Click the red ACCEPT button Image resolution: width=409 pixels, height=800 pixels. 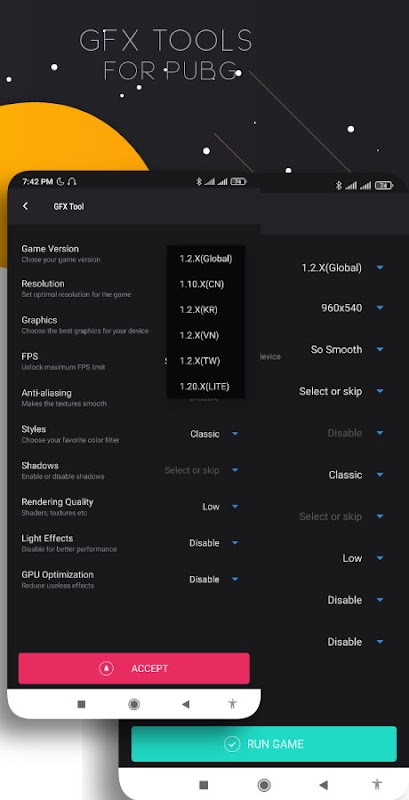tap(134, 668)
